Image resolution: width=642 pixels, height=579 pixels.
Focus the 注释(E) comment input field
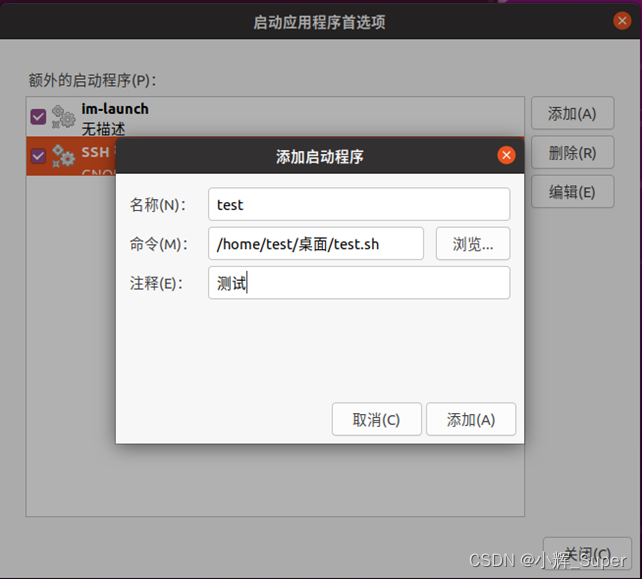click(x=359, y=283)
